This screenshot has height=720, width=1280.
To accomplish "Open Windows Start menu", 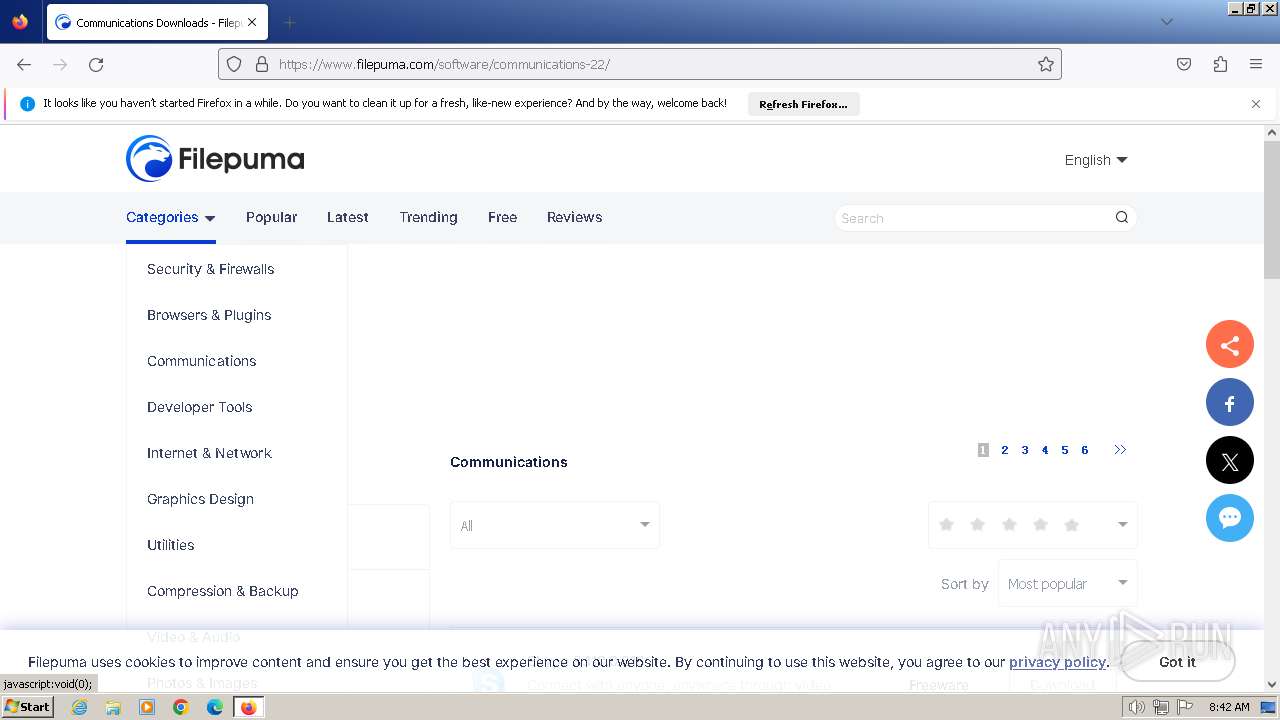I will coord(28,707).
